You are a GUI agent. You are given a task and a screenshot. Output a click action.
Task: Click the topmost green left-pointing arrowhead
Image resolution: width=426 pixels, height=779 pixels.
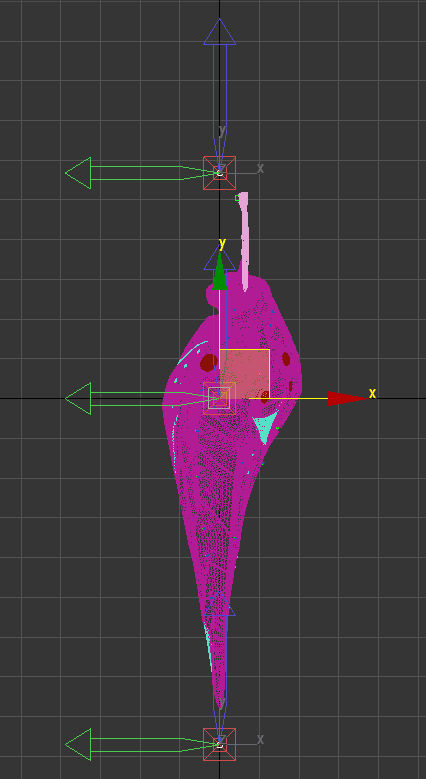[x=79, y=173]
